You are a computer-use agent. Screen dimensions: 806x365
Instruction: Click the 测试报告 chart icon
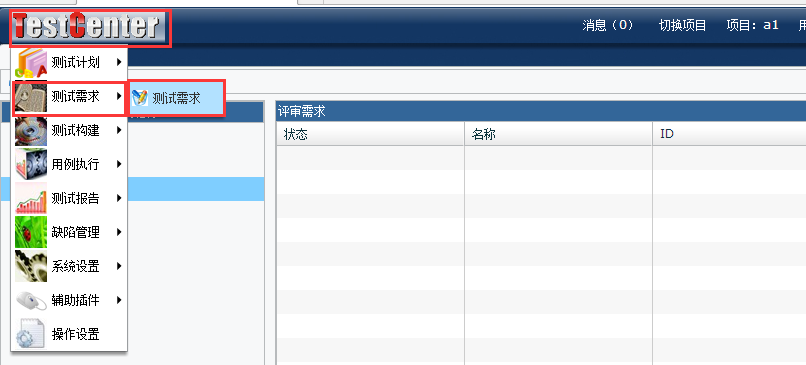pyautogui.click(x=31, y=198)
